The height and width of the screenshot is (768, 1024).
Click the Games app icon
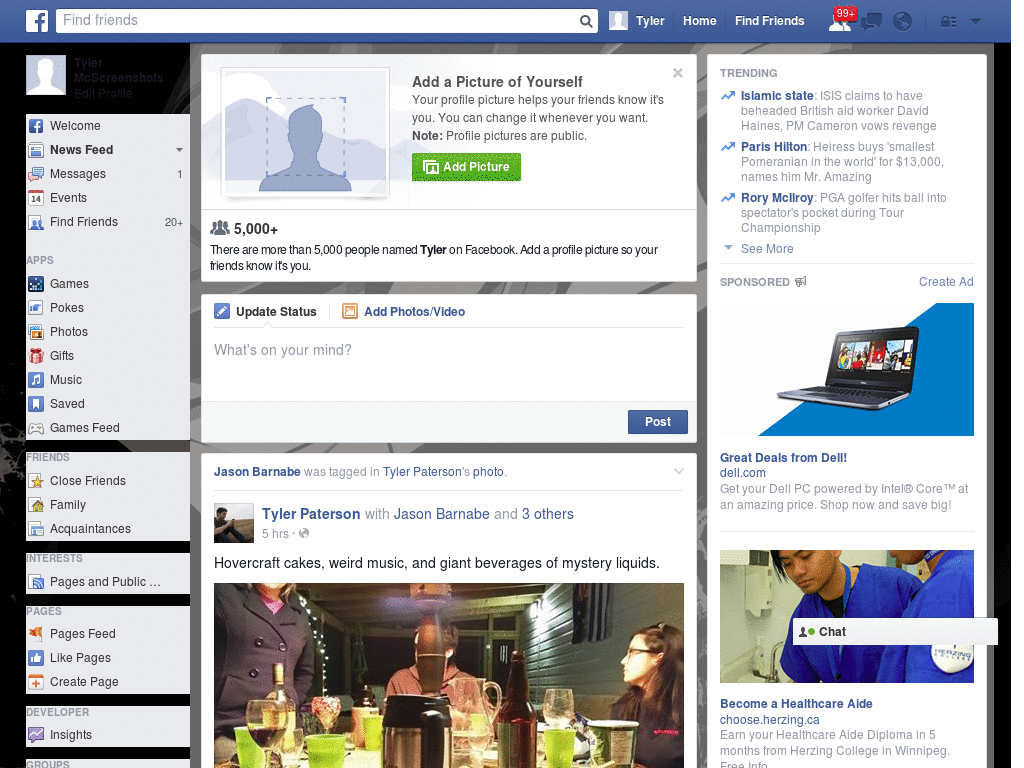[x=36, y=284]
